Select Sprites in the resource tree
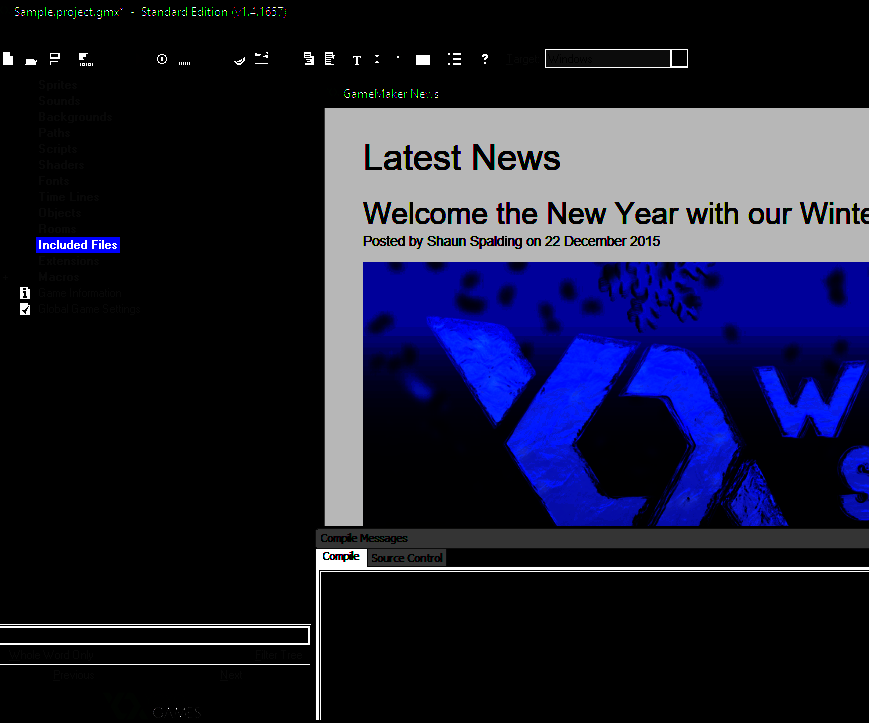Viewport: 869px width, 723px height. tap(58, 85)
